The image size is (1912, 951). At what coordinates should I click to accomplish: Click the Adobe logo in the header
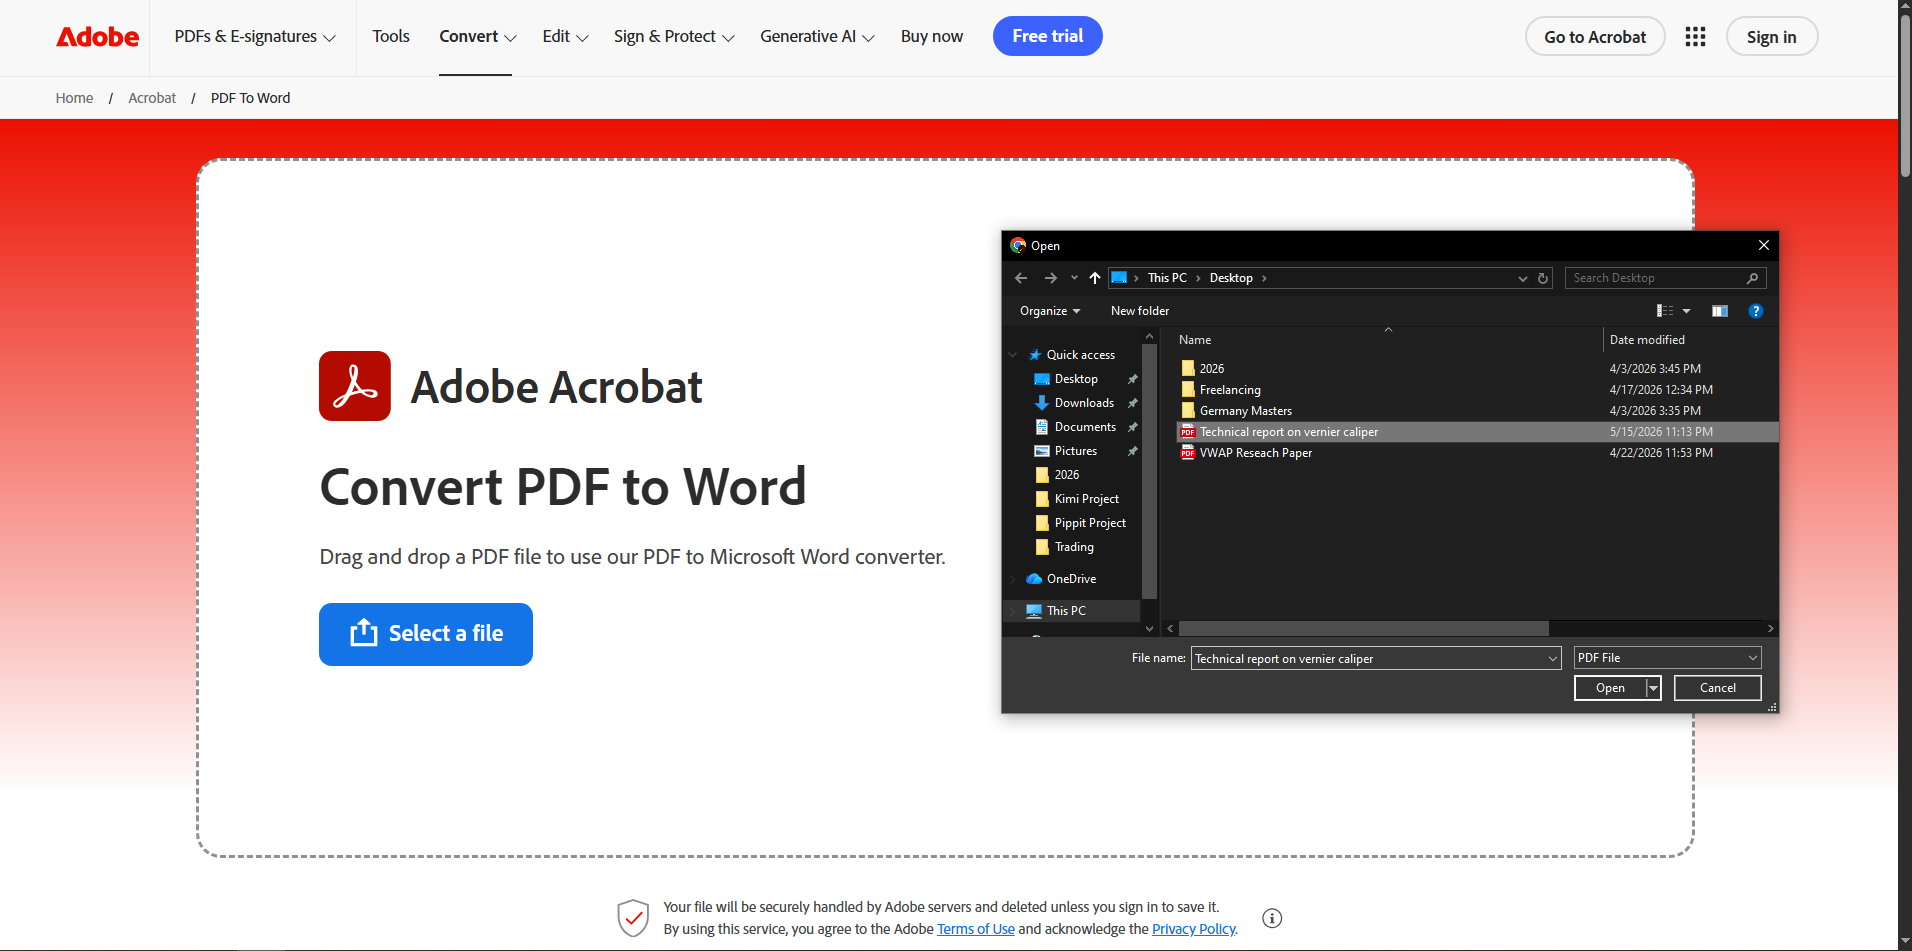[x=97, y=37]
